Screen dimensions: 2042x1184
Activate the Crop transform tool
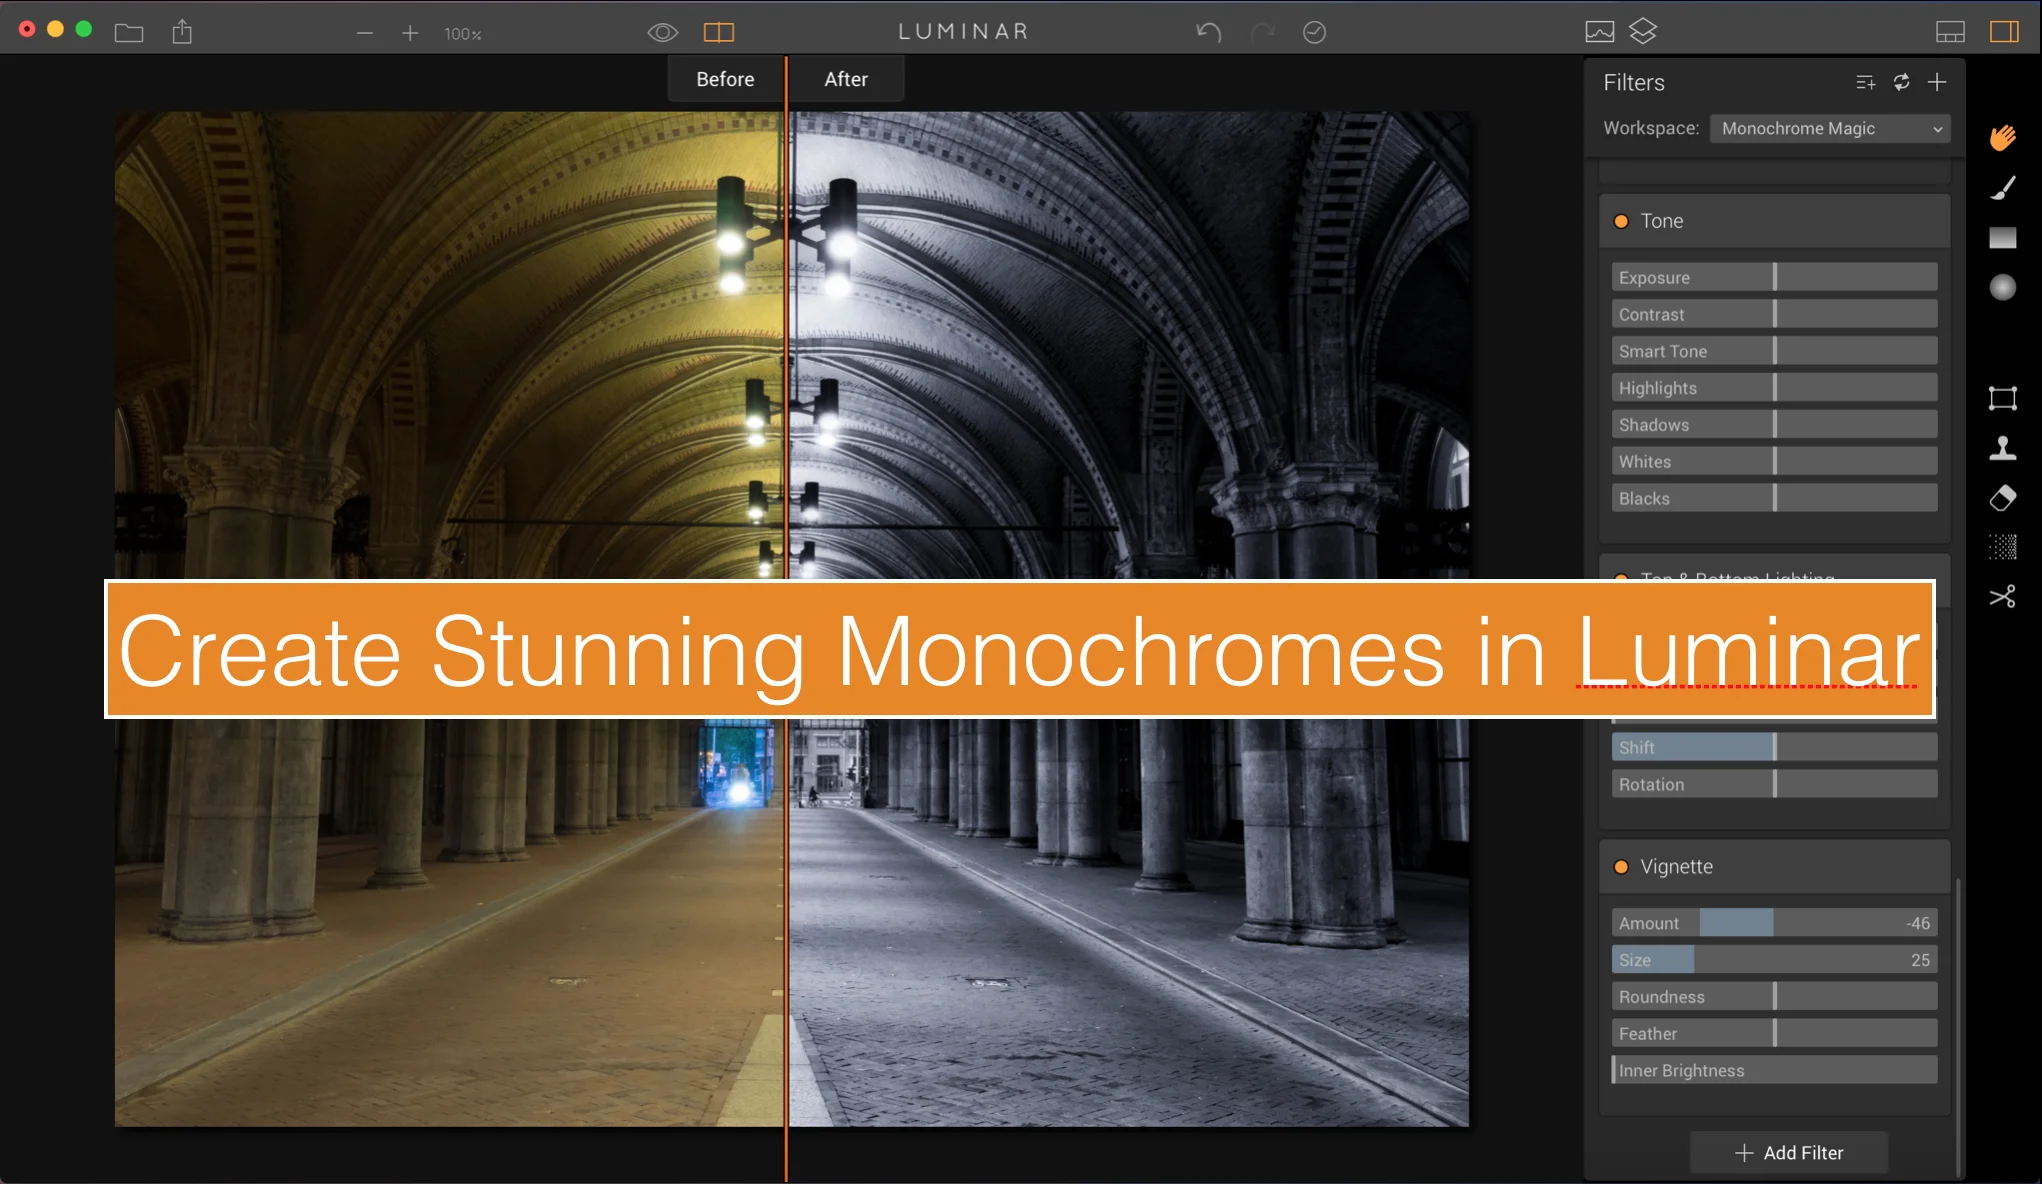pos(2002,398)
